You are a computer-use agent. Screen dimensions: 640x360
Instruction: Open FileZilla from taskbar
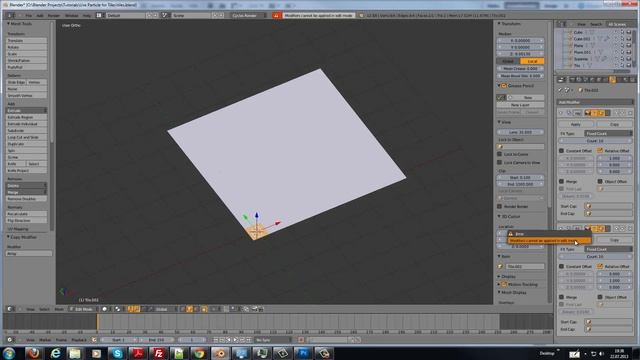(x=158, y=353)
